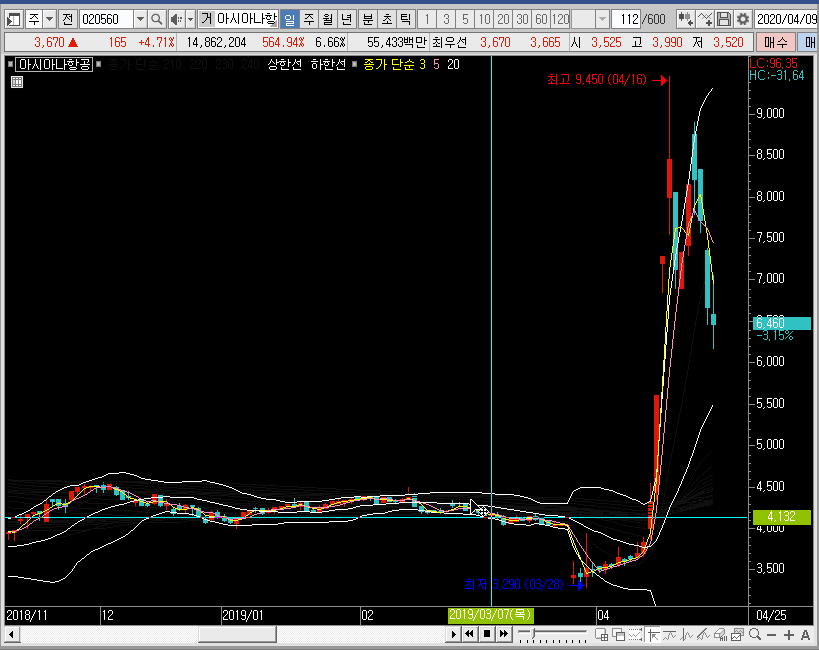Click the plus zoom in icon
This screenshot has height=650, width=819.
[789, 635]
